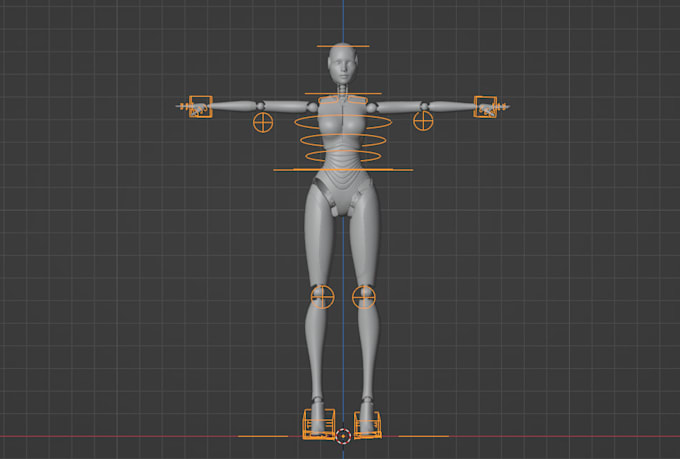Select the foot IK box on the left
The image size is (680, 459).
coord(319,424)
